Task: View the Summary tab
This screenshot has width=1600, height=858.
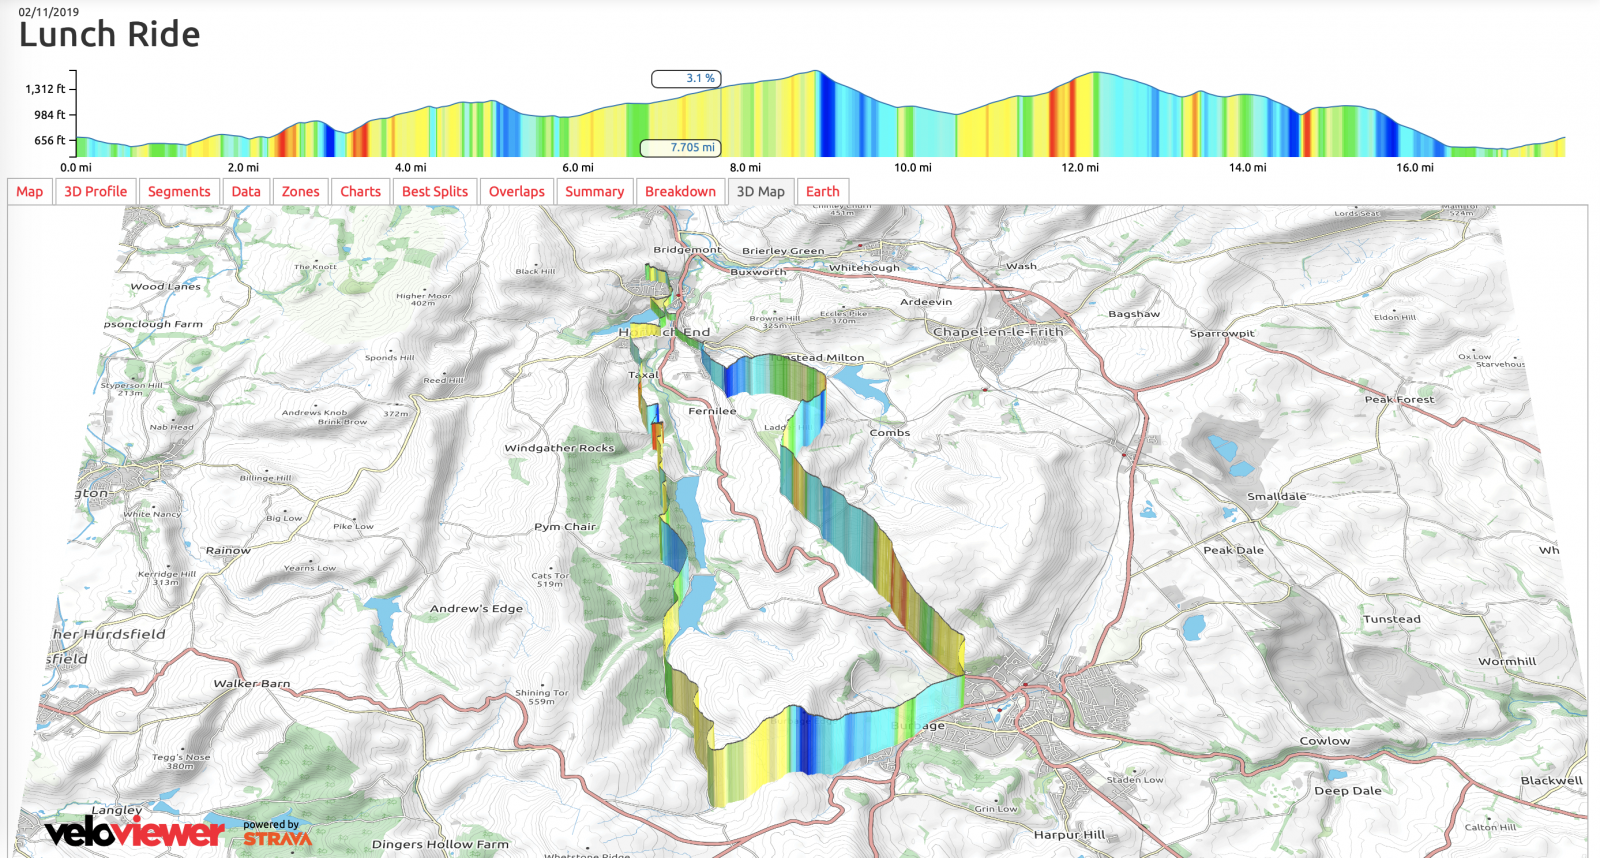Action: coord(595,191)
